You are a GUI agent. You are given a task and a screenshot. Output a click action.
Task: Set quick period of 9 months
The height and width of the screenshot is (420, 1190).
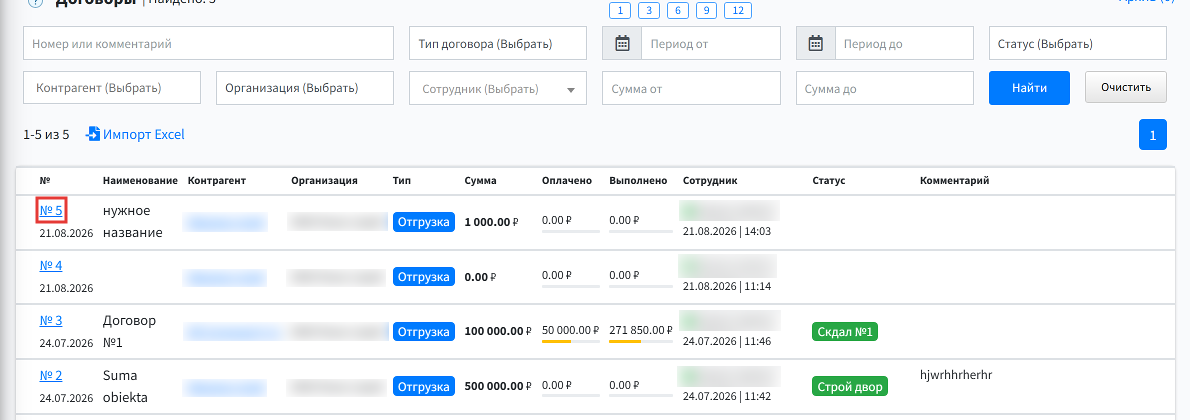(707, 11)
